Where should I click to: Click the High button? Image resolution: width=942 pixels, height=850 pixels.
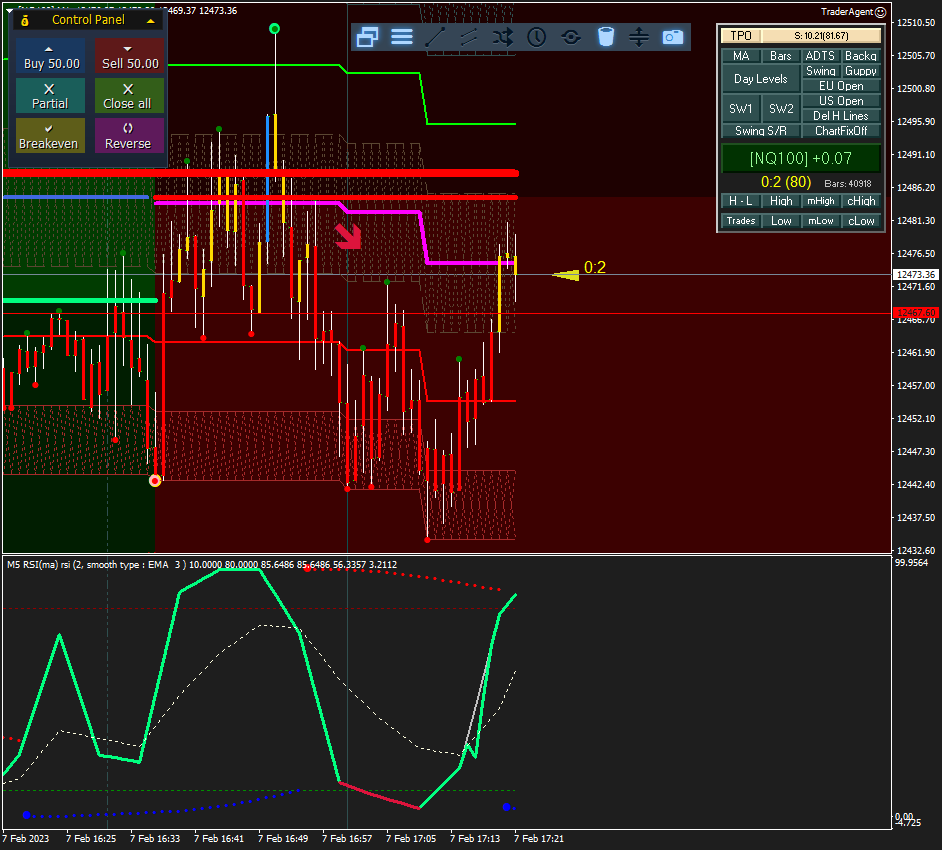point(781,201)
